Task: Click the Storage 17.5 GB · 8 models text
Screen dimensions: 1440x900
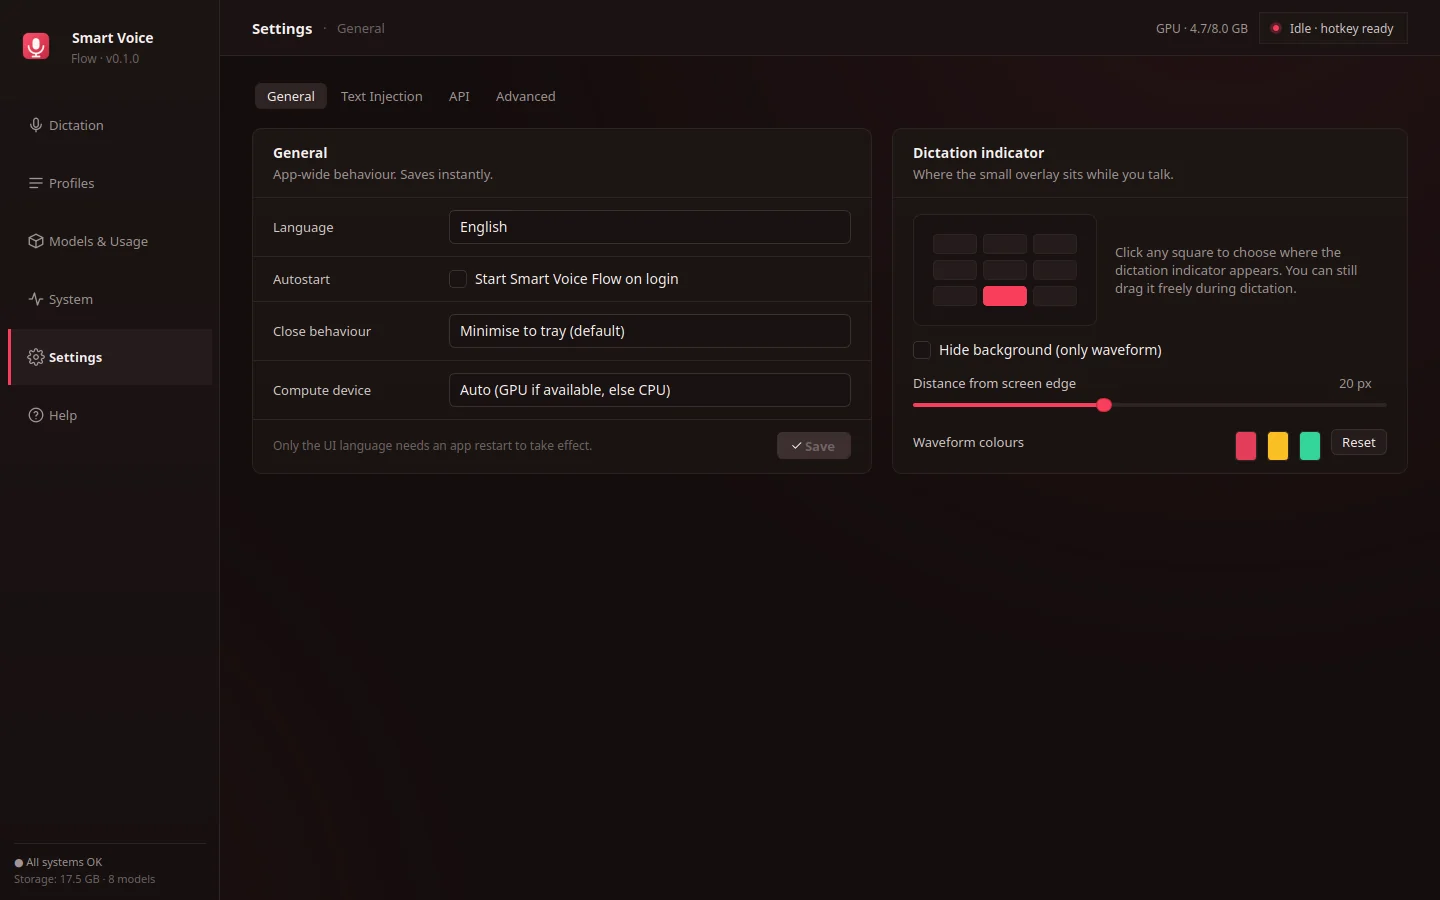Action: click(85, 879)
